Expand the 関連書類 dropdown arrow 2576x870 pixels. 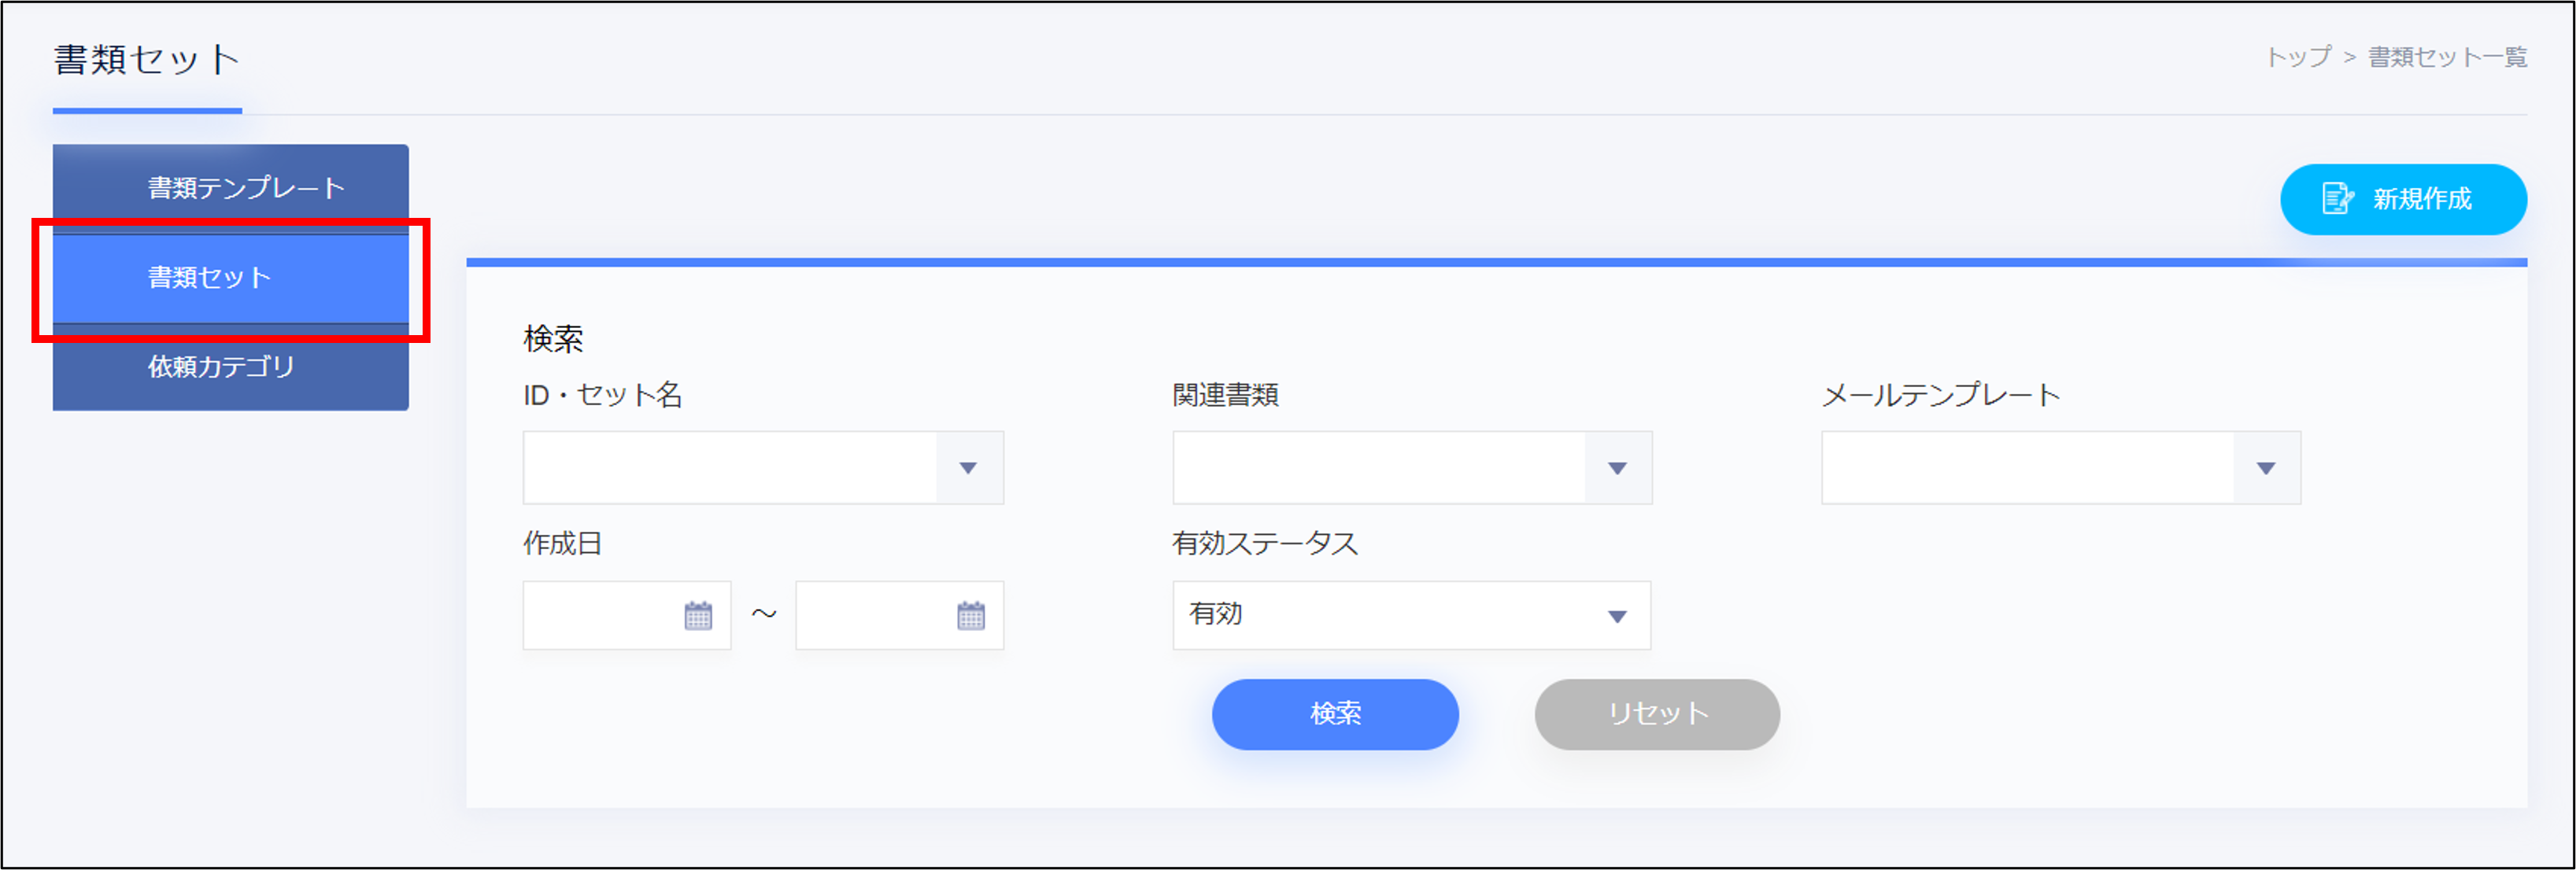(1617, 468)
